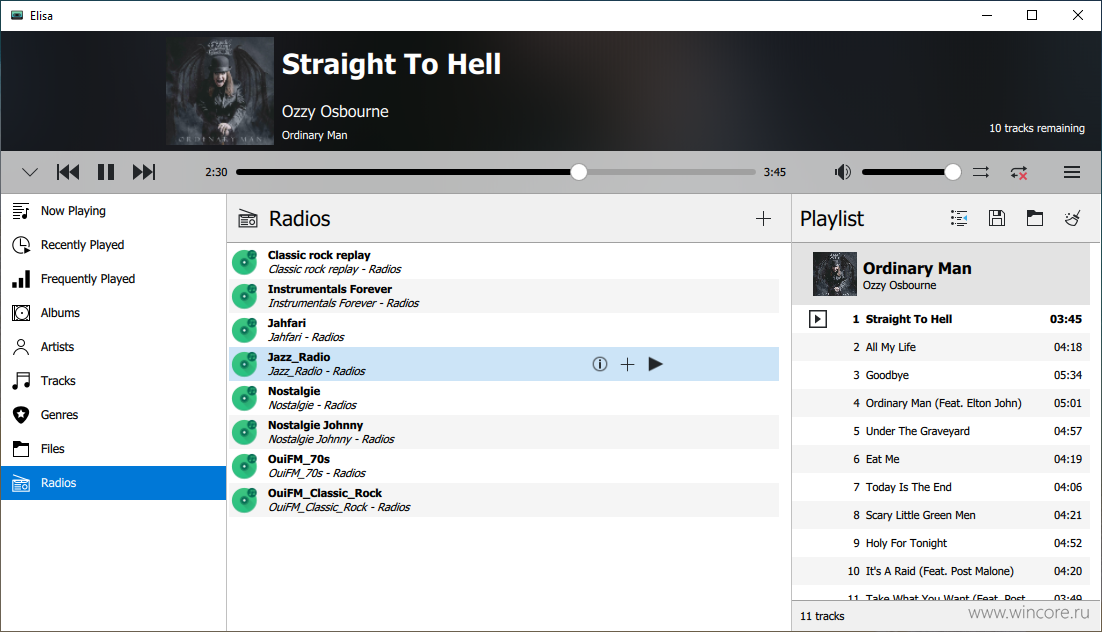Toggle repeat playback mode
The height and width of the screenshot is (632, 1102).
pyautogui.click(x=1019, y=172)
